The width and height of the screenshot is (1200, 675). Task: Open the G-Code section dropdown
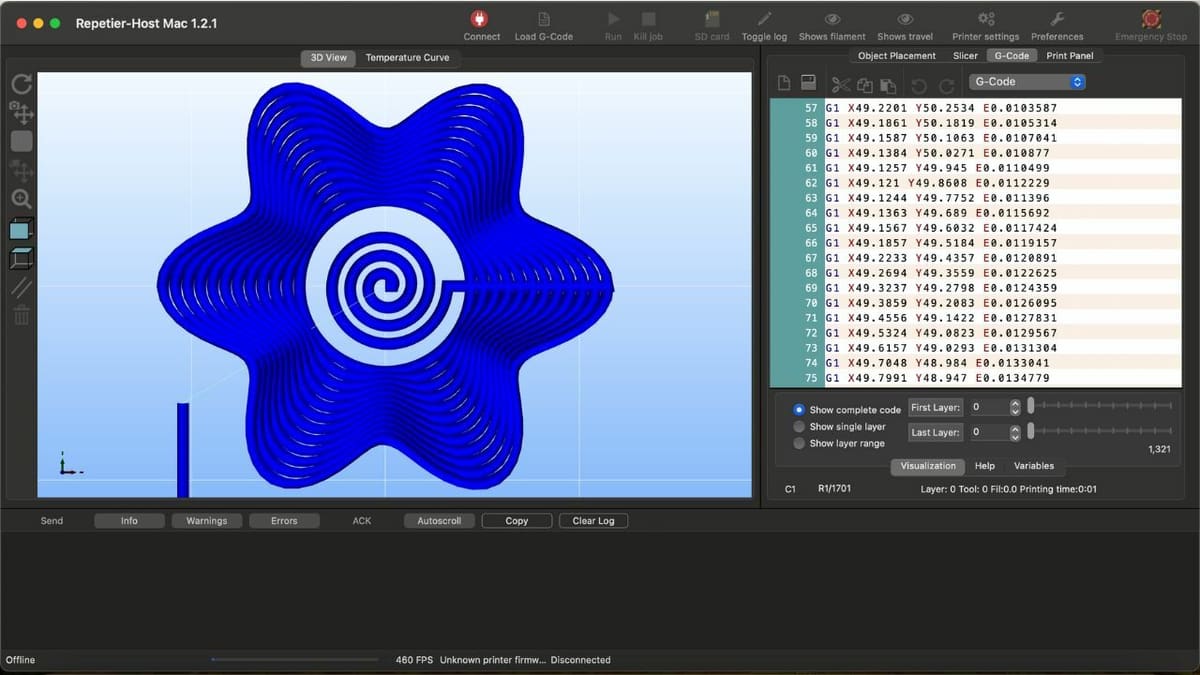(1027, 82)
